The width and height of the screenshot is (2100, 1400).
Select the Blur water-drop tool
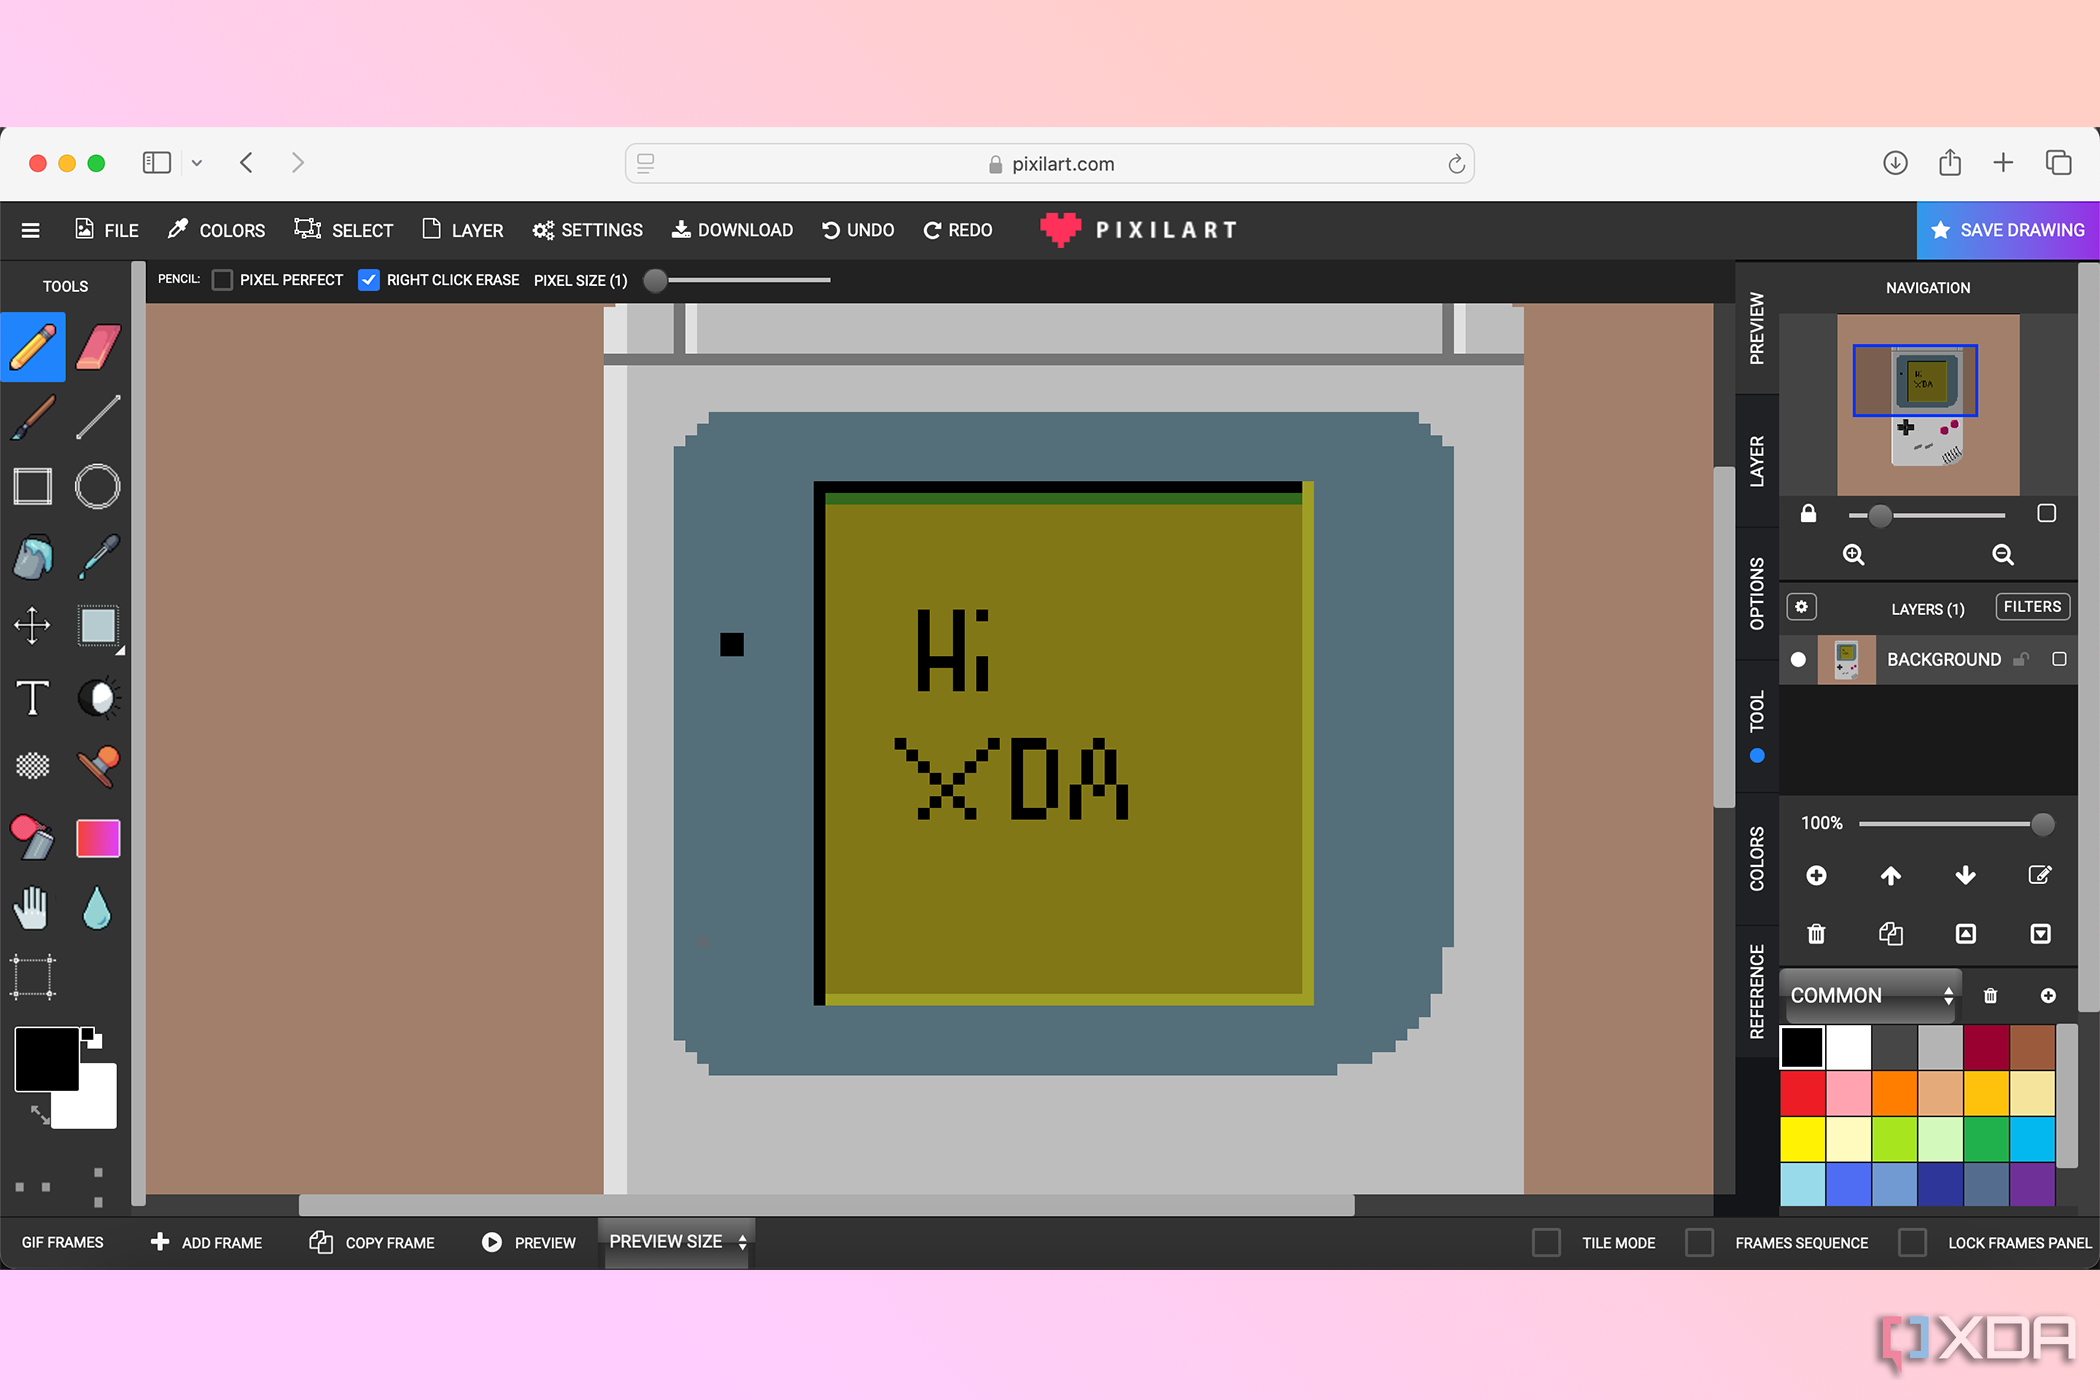click(98, 908)
